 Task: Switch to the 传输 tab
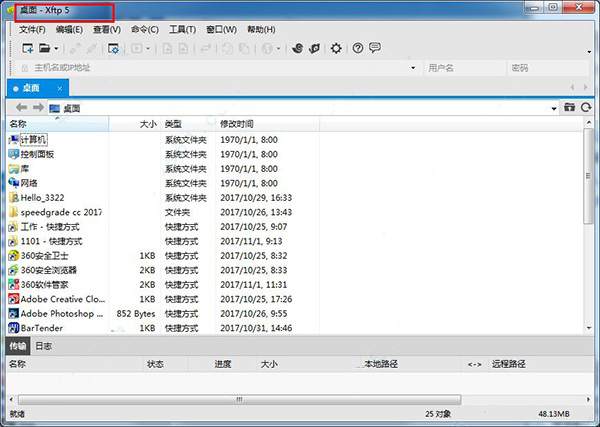18,346
